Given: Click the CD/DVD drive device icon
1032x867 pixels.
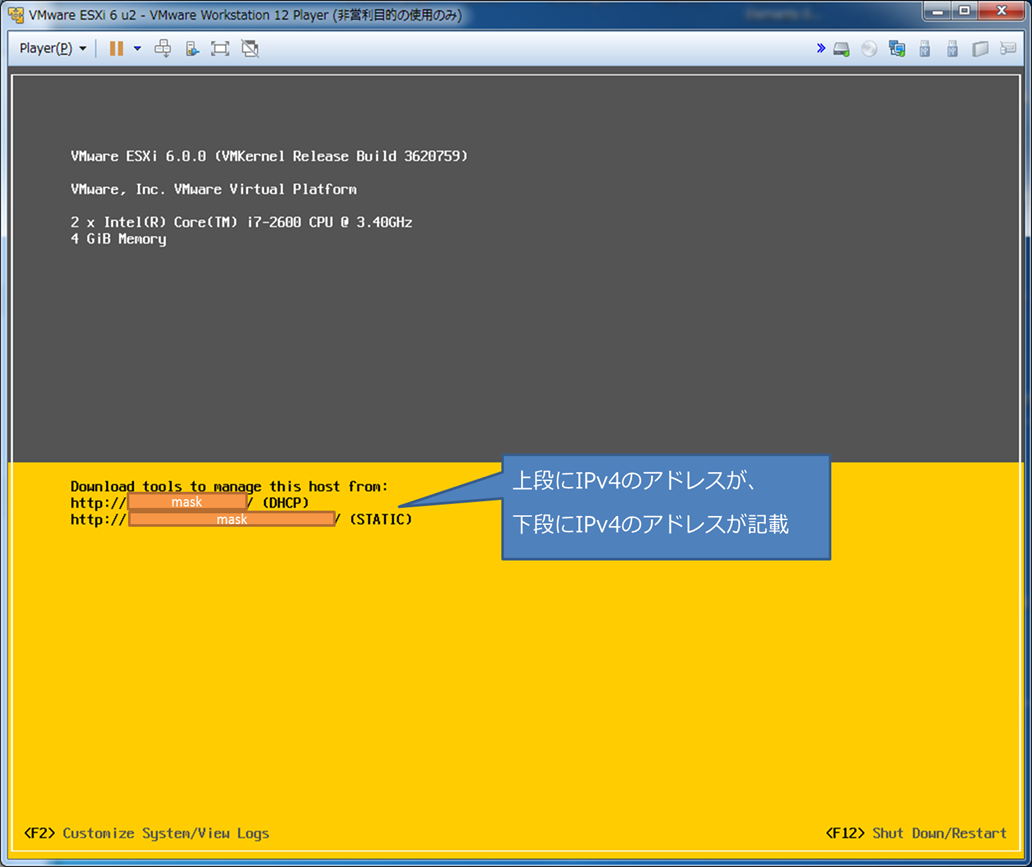Looking at the screenshot, I should click(x=868, y=48).
